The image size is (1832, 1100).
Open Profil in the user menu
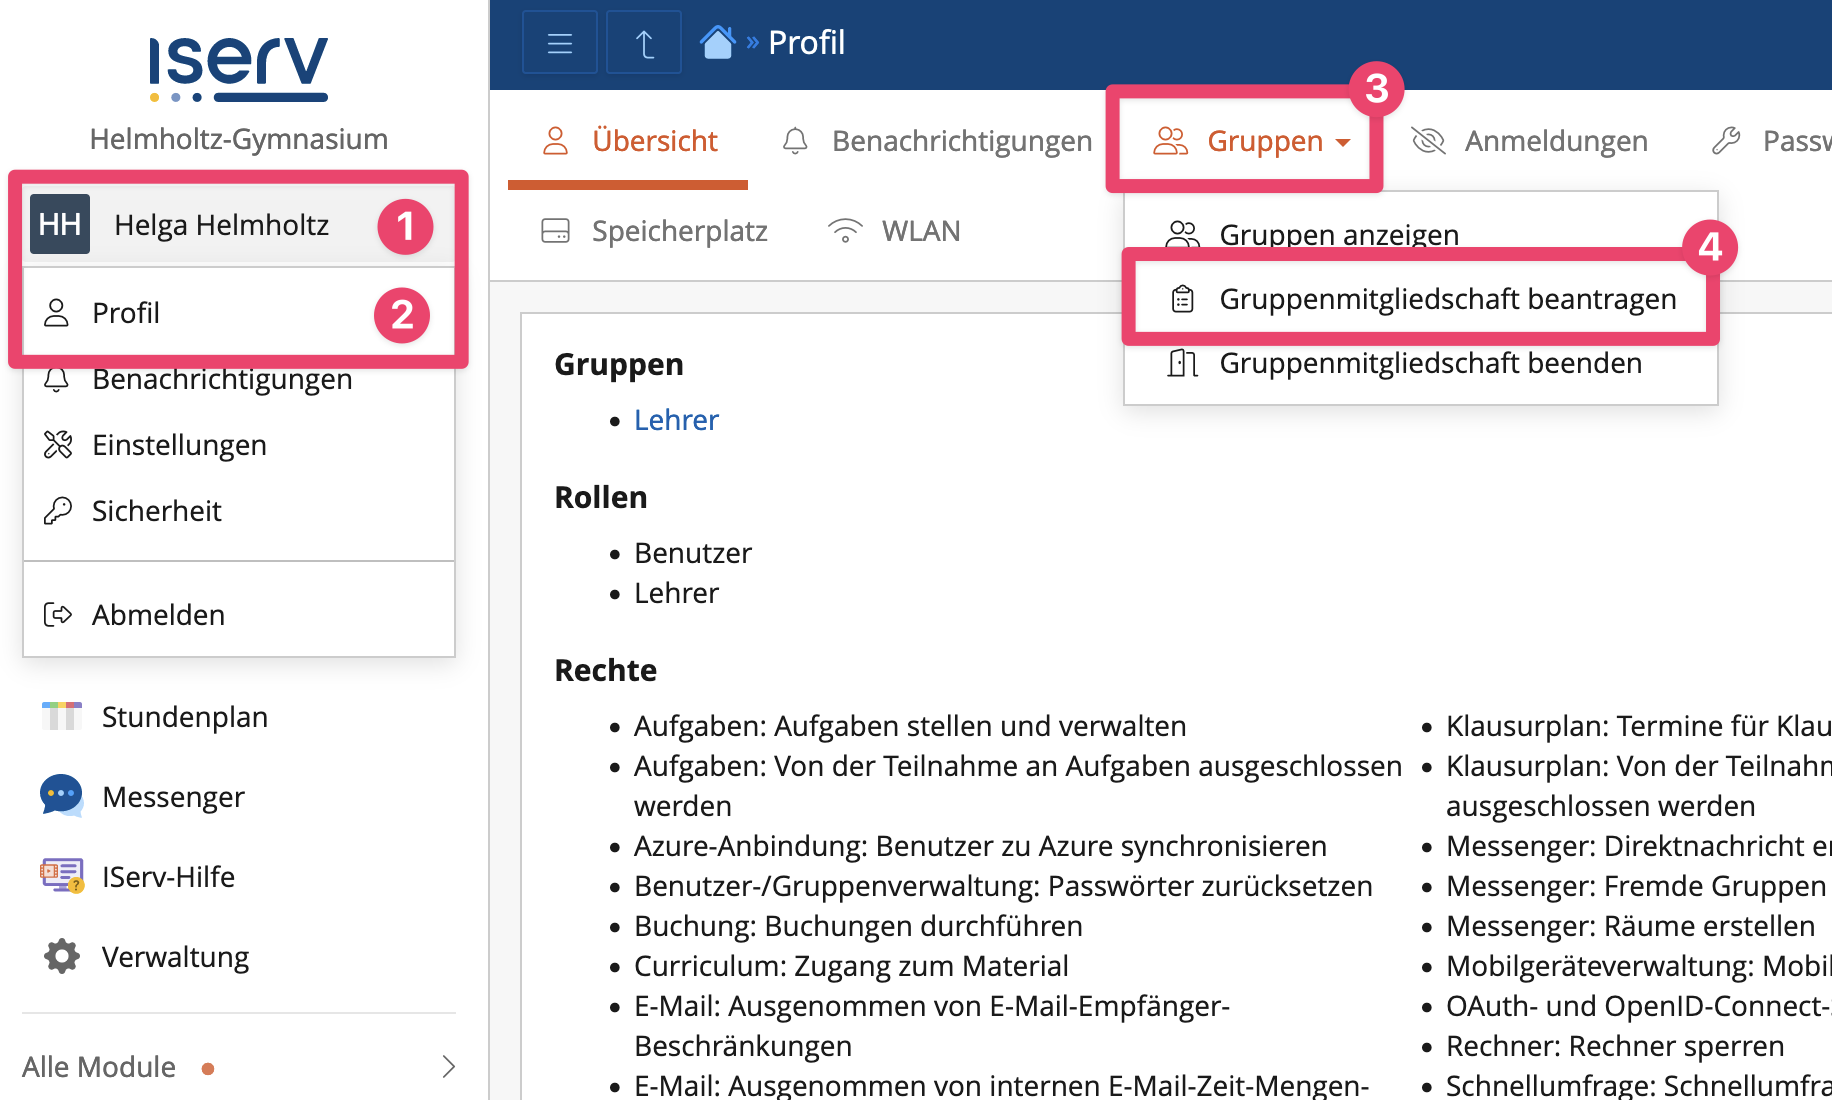click(x=126, y=313)
